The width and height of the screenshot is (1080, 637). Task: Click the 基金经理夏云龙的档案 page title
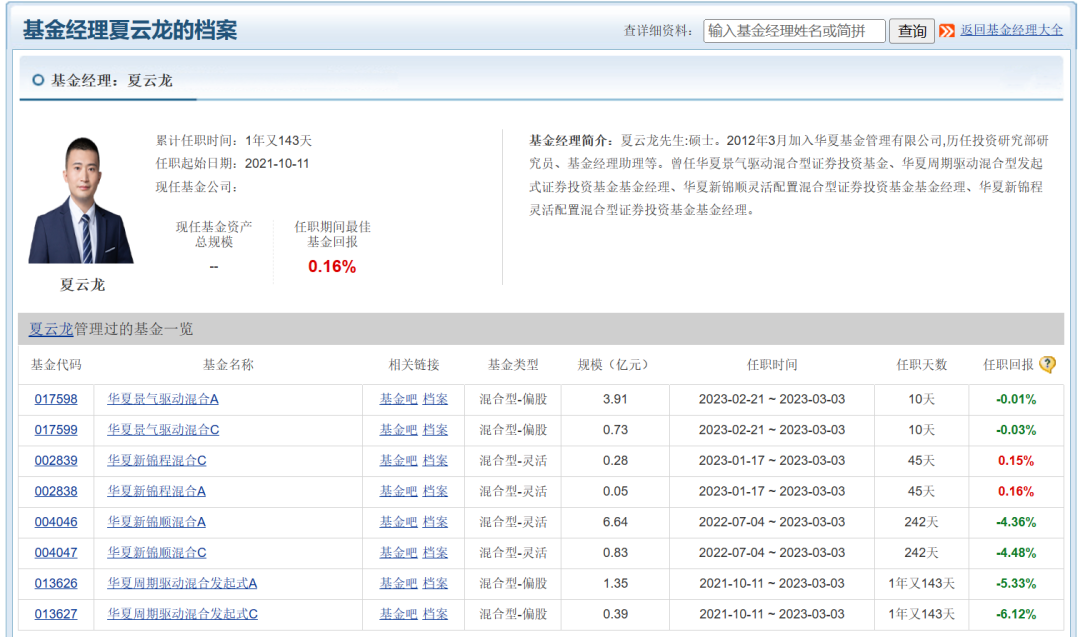click(129, 30)
